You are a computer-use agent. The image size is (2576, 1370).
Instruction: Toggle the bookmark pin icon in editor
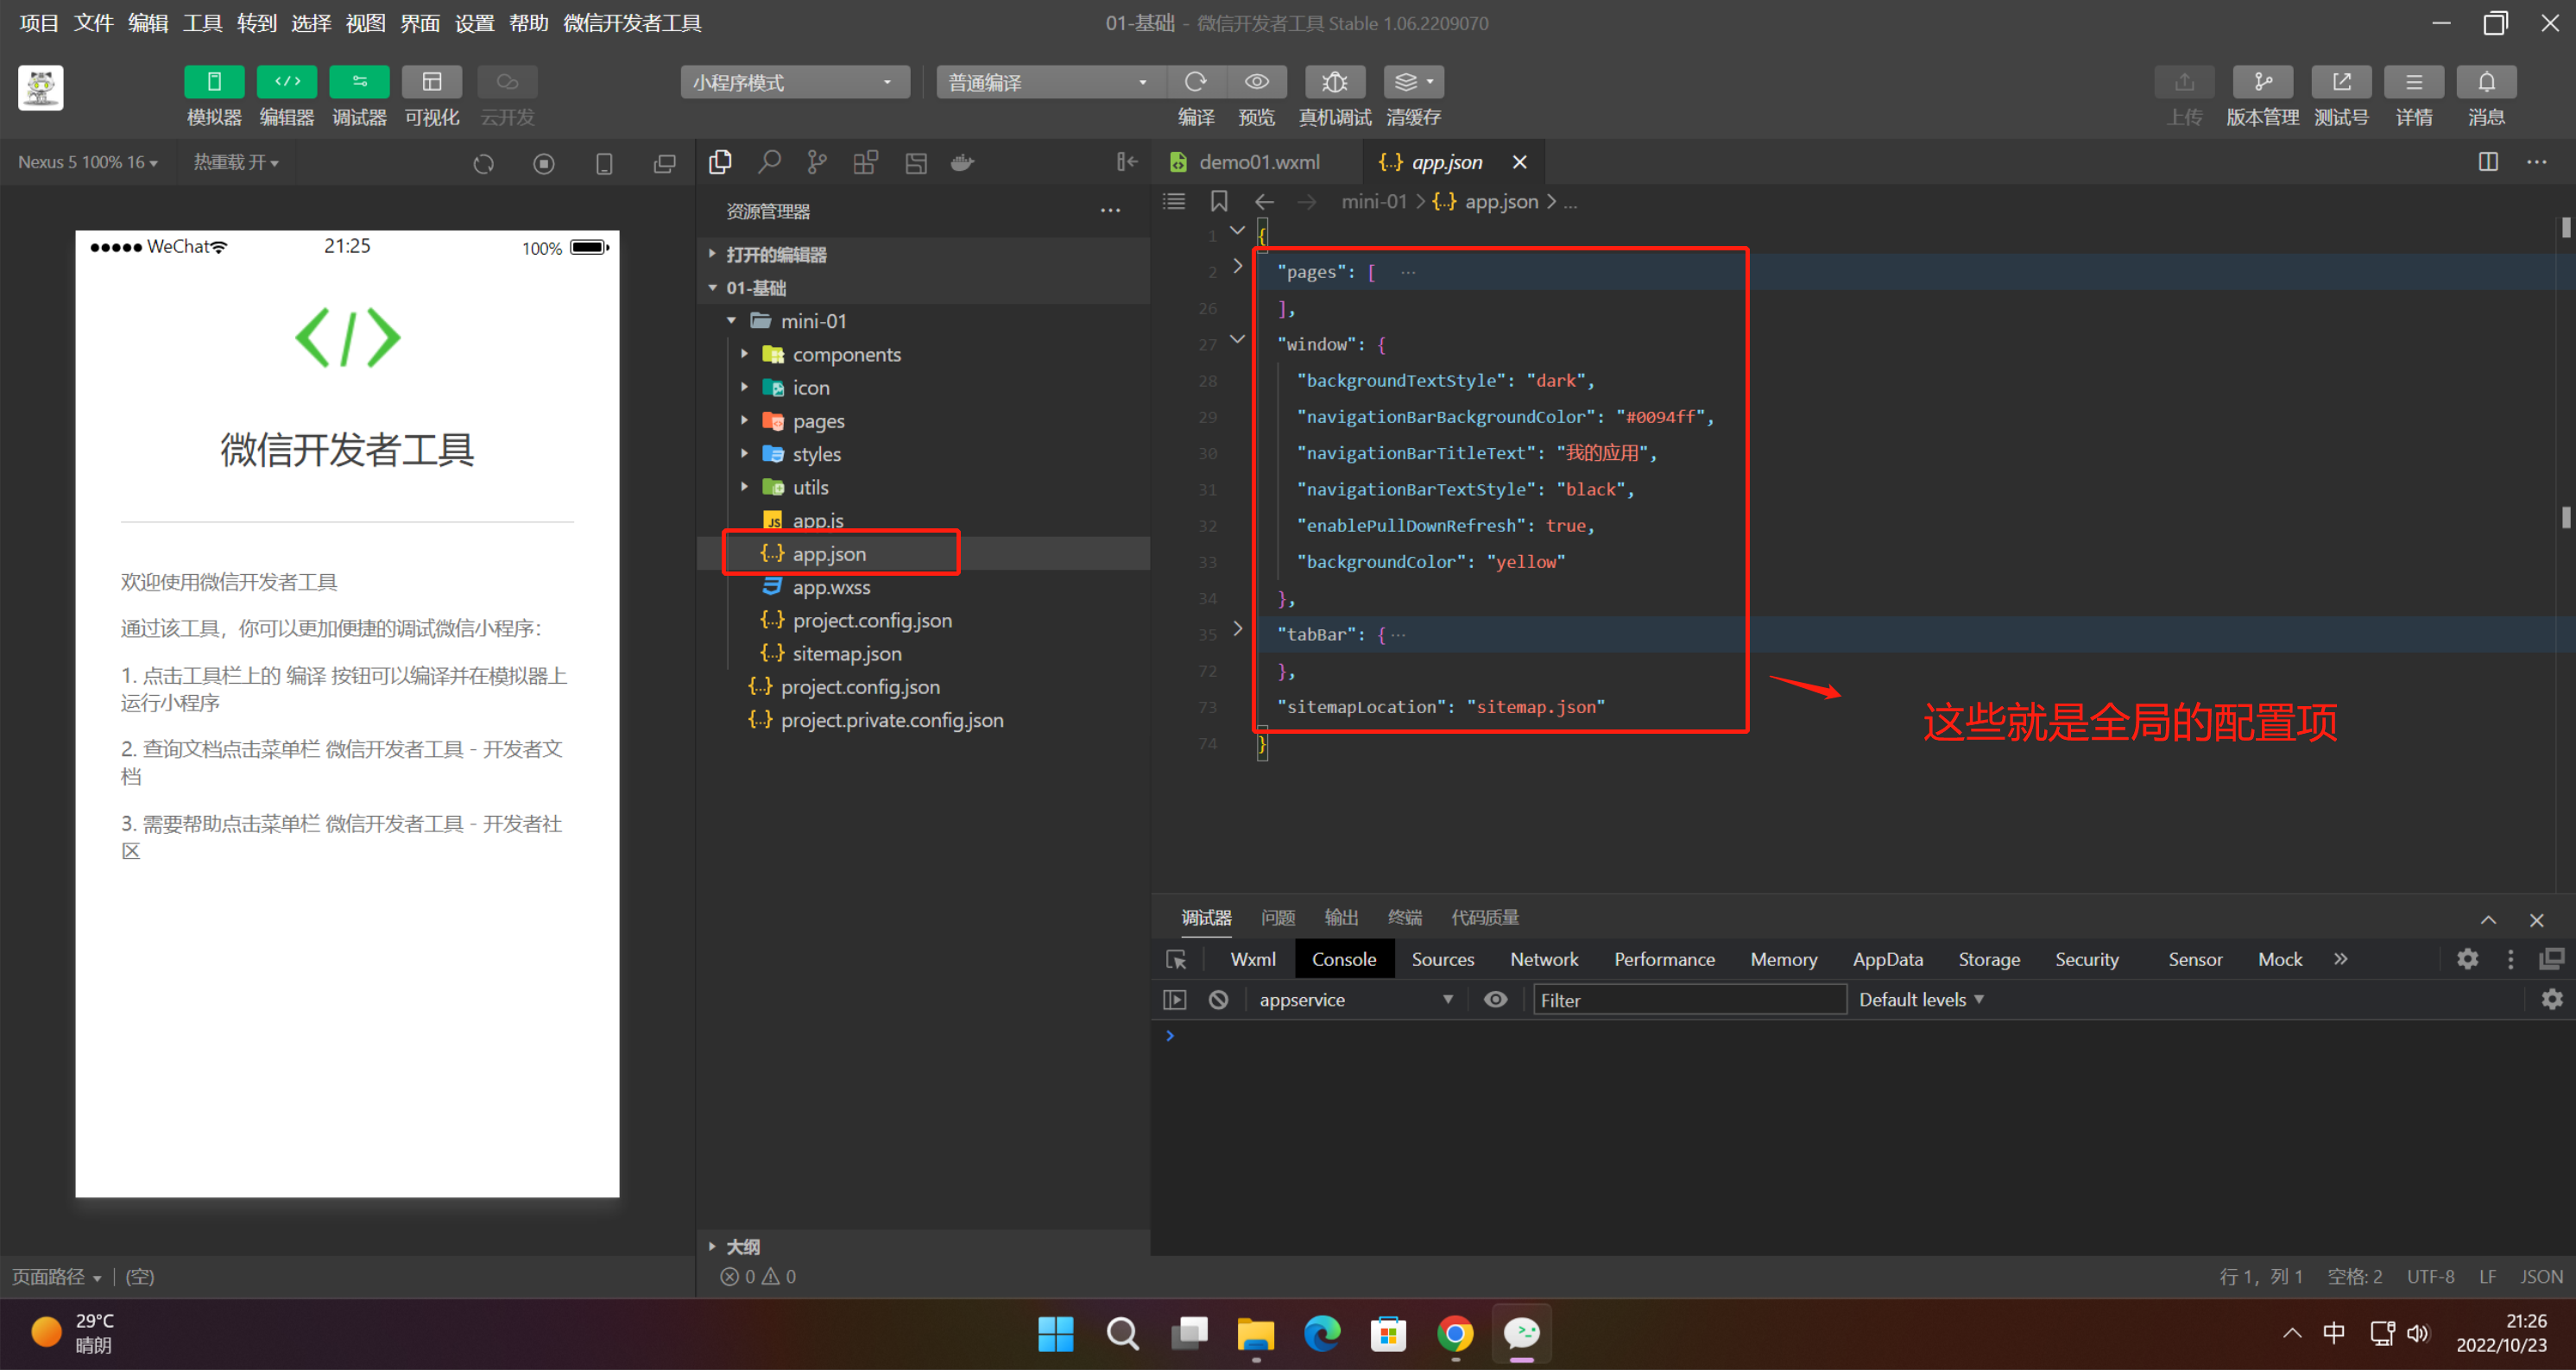click(1223, 205)
